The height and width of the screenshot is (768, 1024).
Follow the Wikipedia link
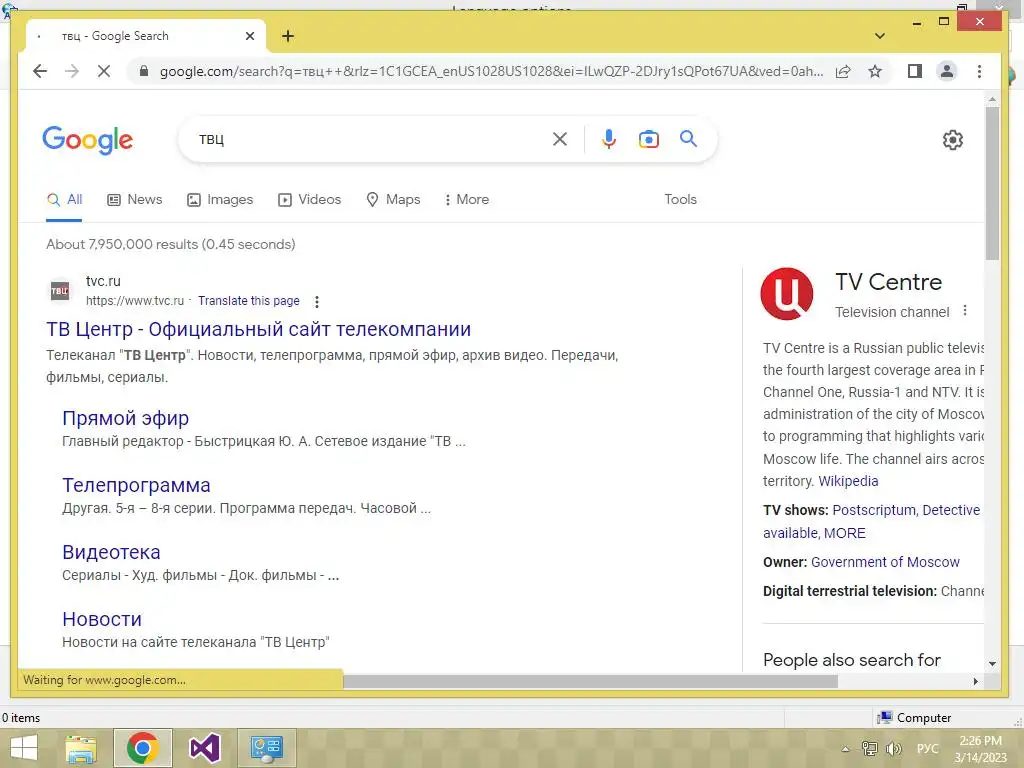pos(848,481)
